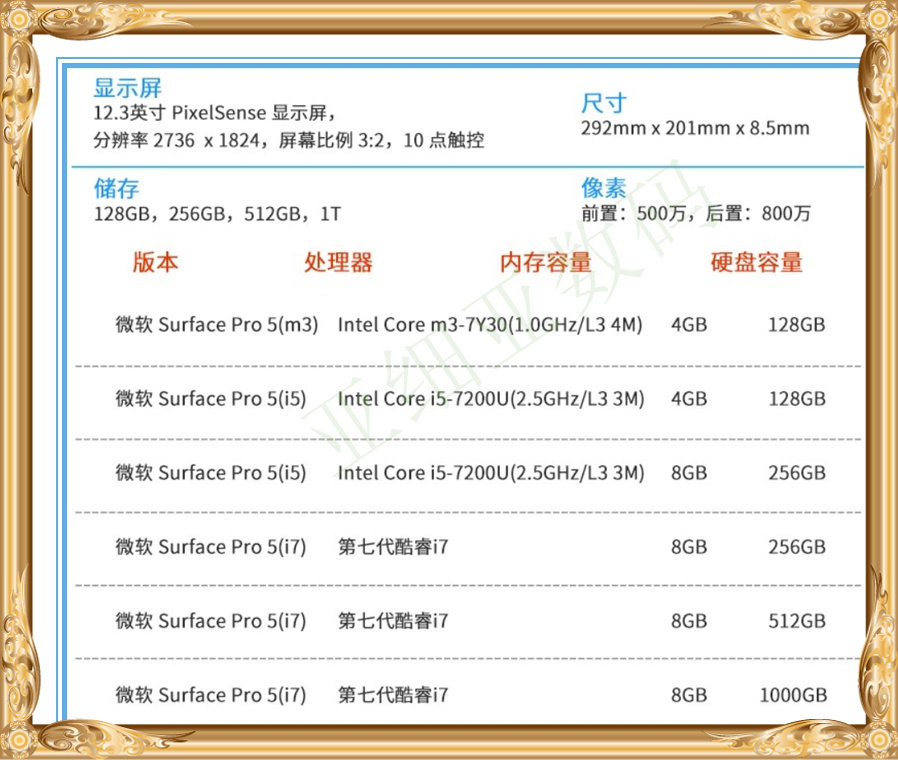The image size is (898, 760).
Task: Click the 处理器 column header
Action: click(x=338, y=262)
